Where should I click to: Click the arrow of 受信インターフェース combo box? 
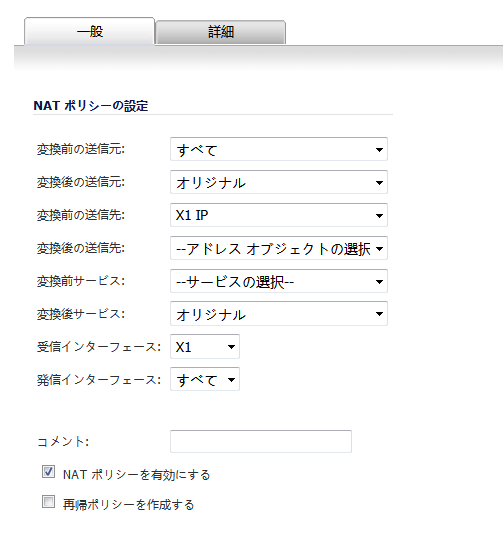231,347
